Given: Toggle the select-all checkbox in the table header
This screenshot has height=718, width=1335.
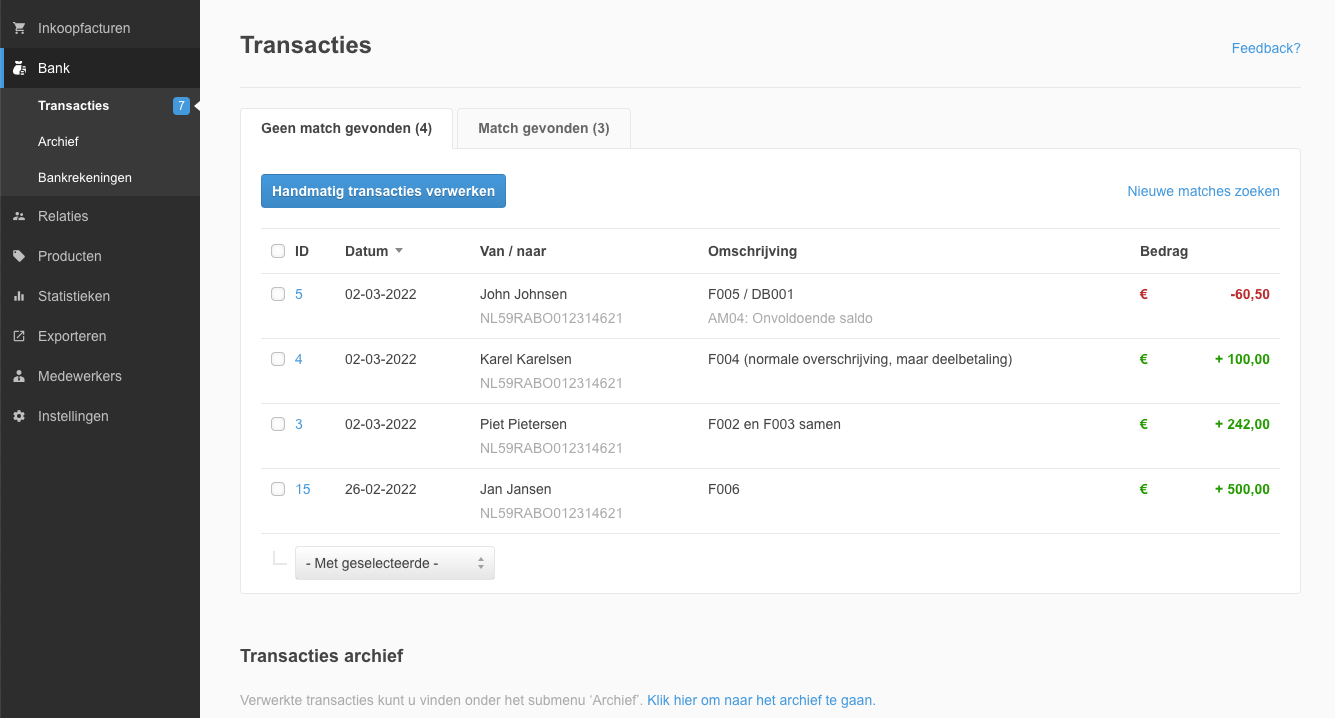Looking at the screenshot, I should pos(278,251).
